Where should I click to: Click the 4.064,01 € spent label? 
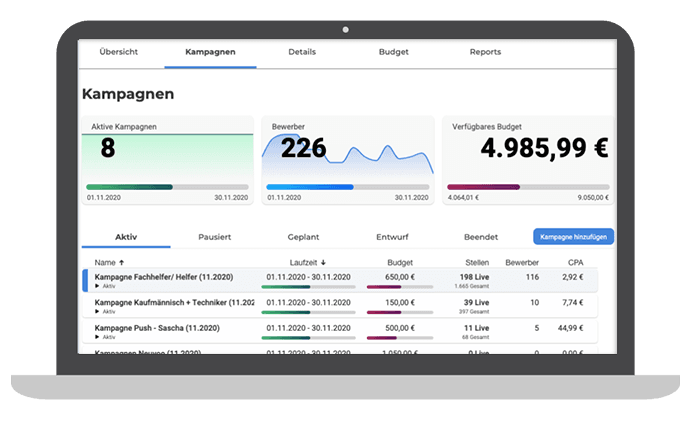(x=463, y=197)
